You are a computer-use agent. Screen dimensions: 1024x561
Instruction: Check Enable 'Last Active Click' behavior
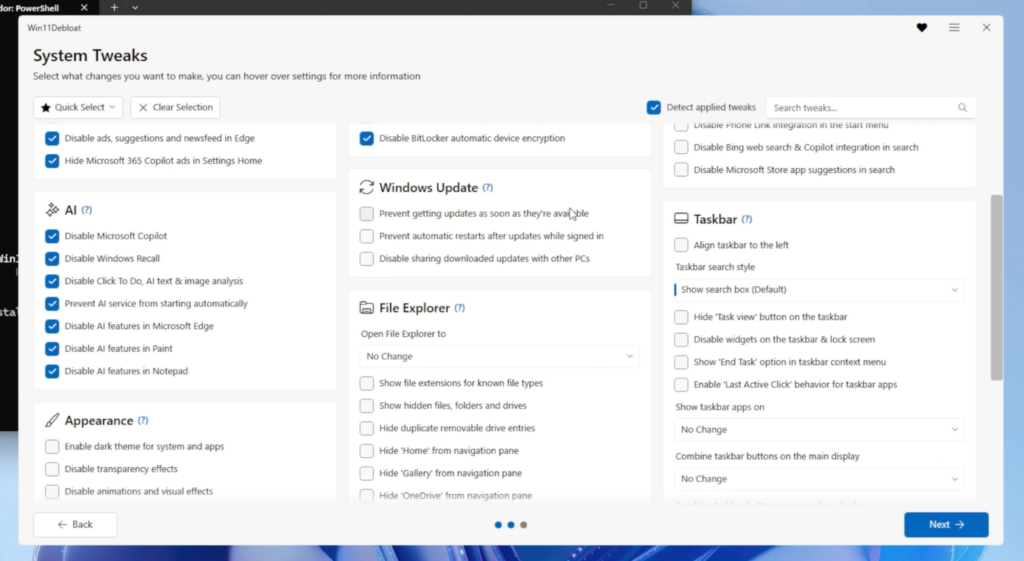(x=681, y=385)
